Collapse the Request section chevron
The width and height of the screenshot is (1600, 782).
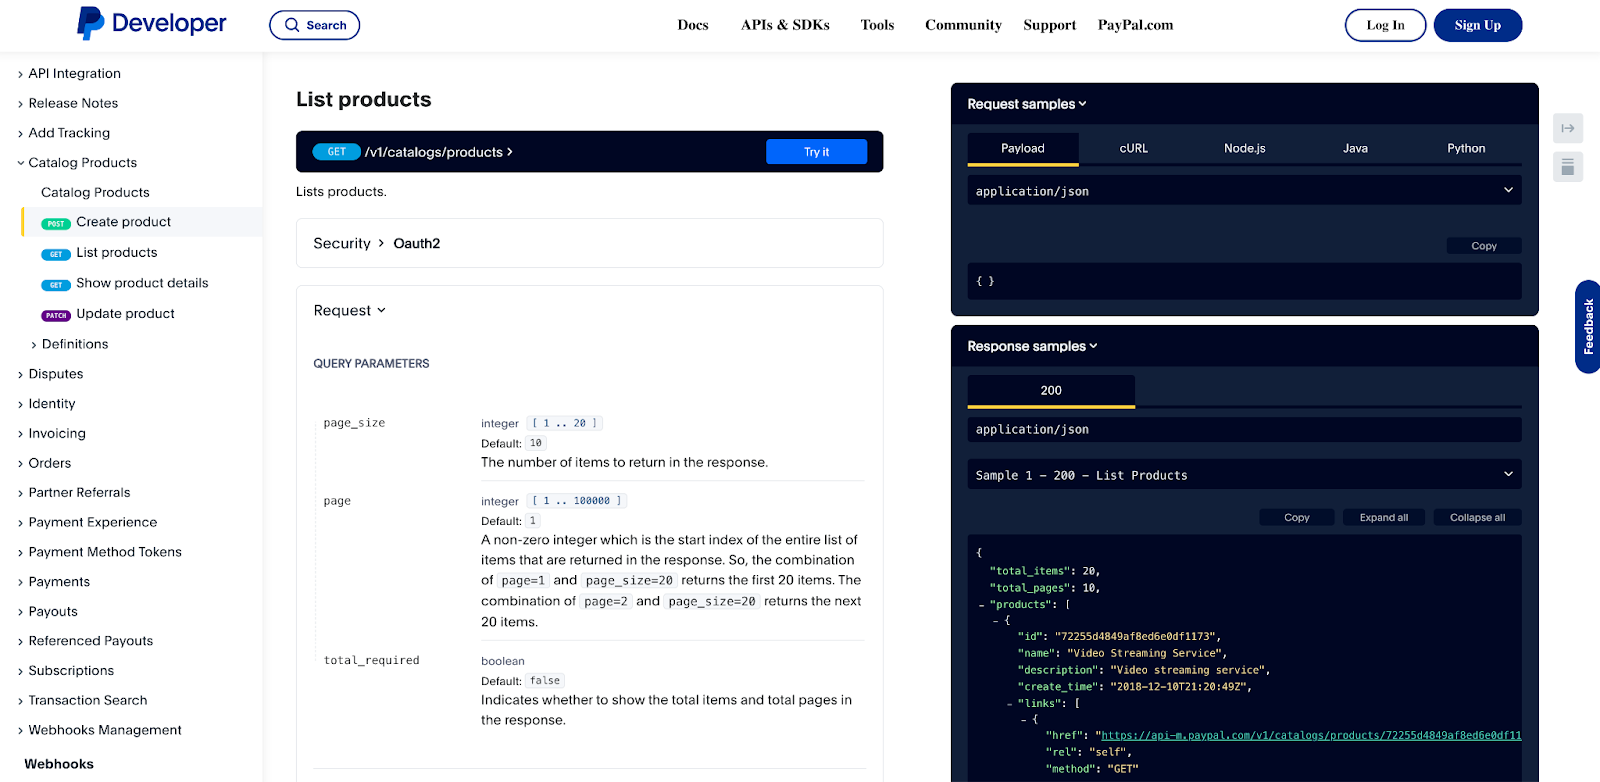pyautogui.click(x=381, y=311)
